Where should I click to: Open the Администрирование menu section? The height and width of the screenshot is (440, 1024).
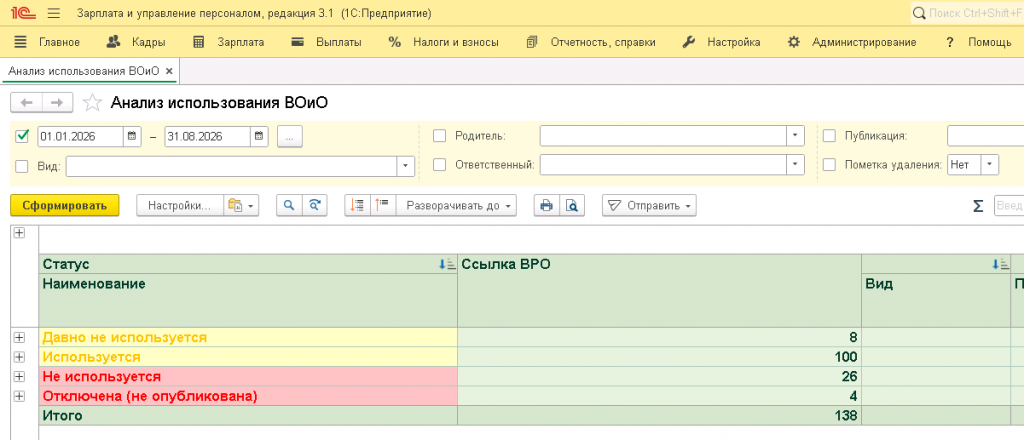pos(852,42)
